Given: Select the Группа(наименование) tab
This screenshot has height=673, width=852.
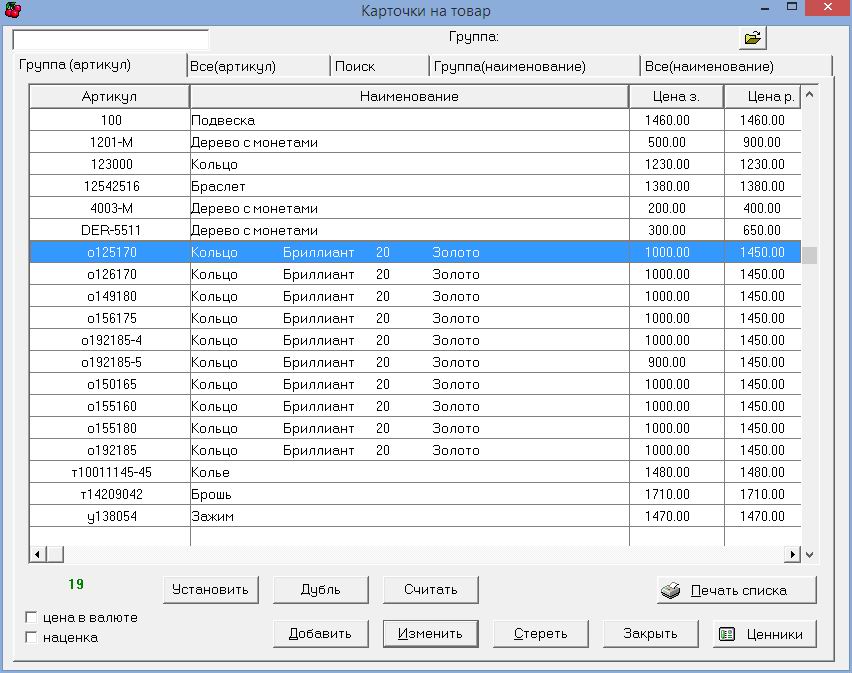Looking at the screenshot, I should pyautogui.click(x=510, y=66).
